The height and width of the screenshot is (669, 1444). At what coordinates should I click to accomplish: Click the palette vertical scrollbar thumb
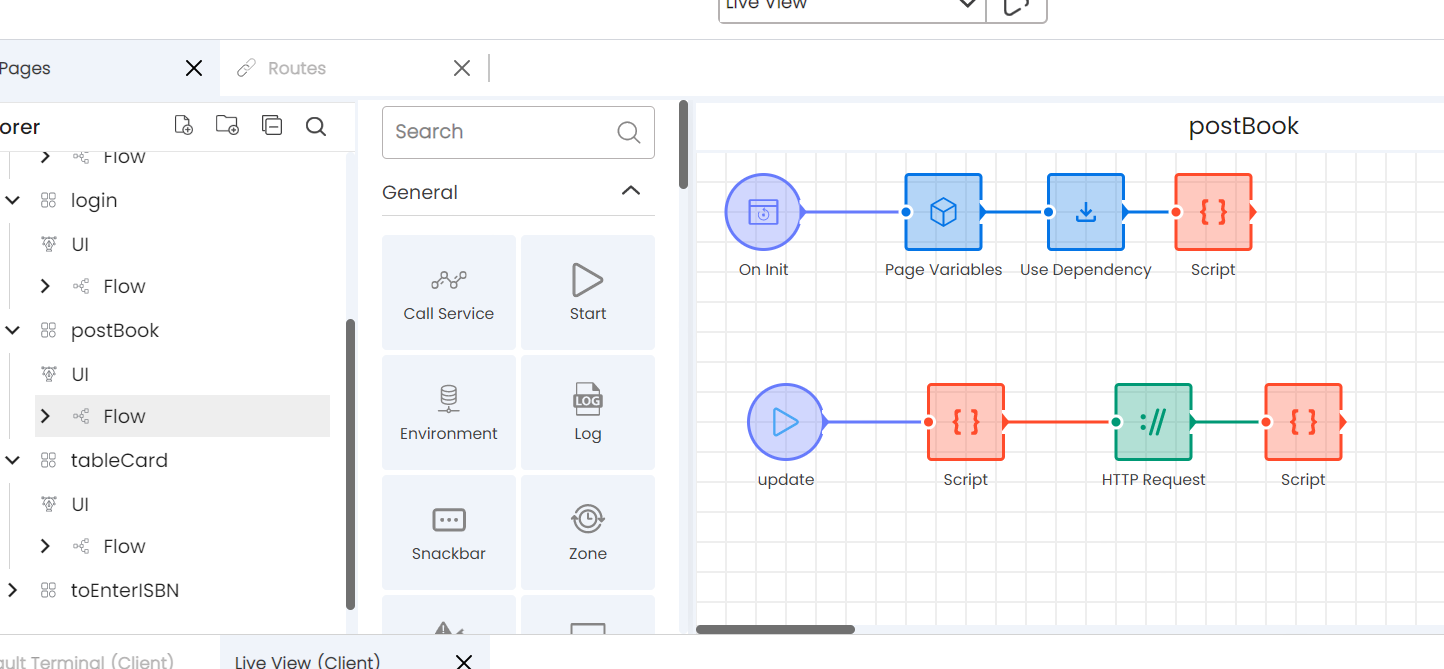(683, 144)
